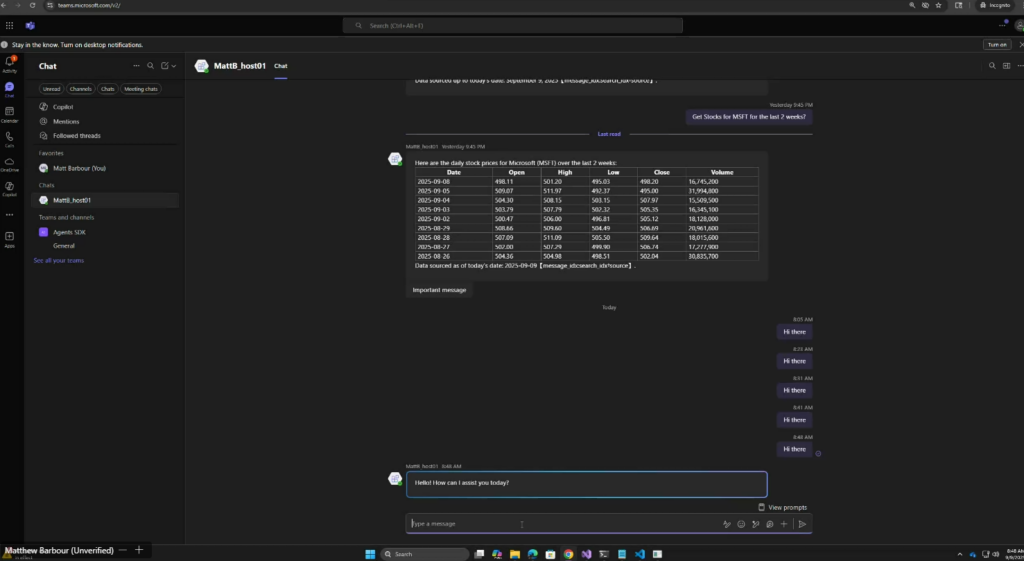Viewport: 1024px width, 561px height.
Task: Find in chat using header search icon
Action: click(x=992, y=65)
